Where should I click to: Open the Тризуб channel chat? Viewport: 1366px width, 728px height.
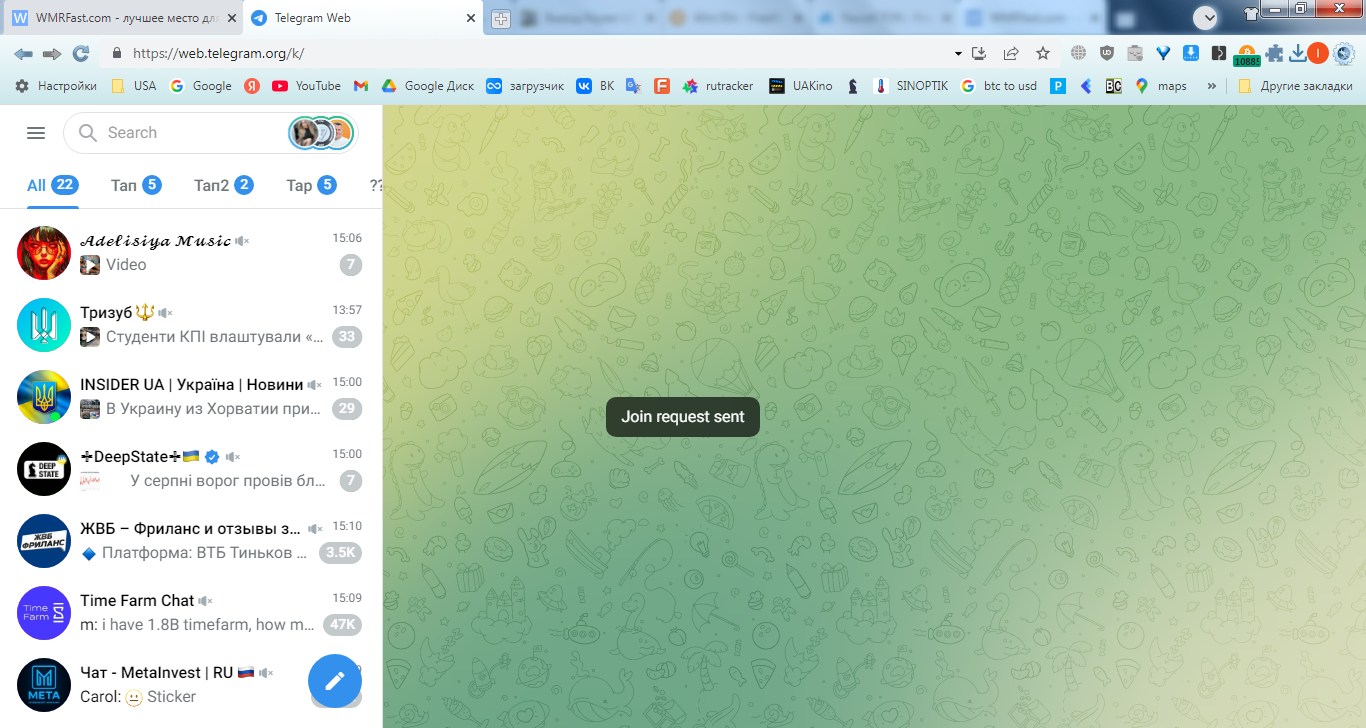(x=191, y=325)
